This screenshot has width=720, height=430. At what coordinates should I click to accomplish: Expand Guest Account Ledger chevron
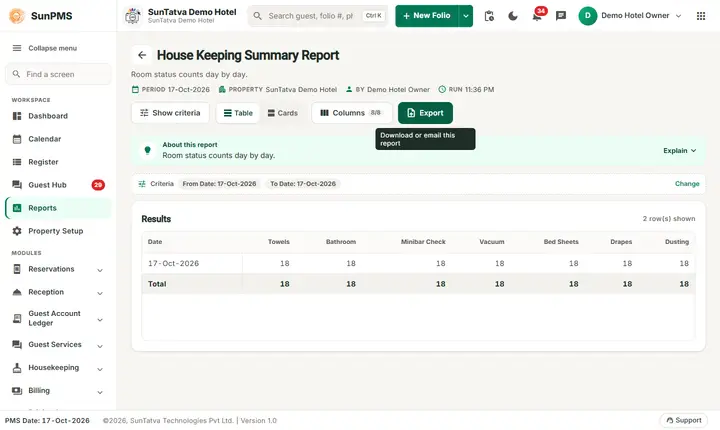[x=100, y=320]
